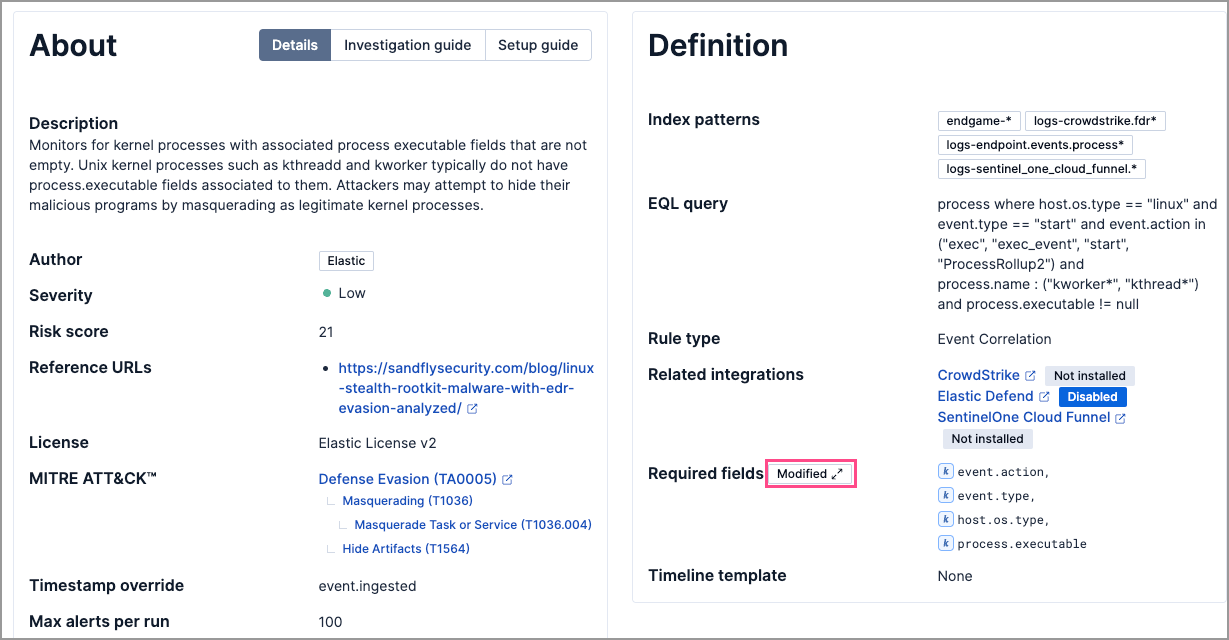
Task: Click the external link icon after the sandflysecurity URL
Action: 473,408
